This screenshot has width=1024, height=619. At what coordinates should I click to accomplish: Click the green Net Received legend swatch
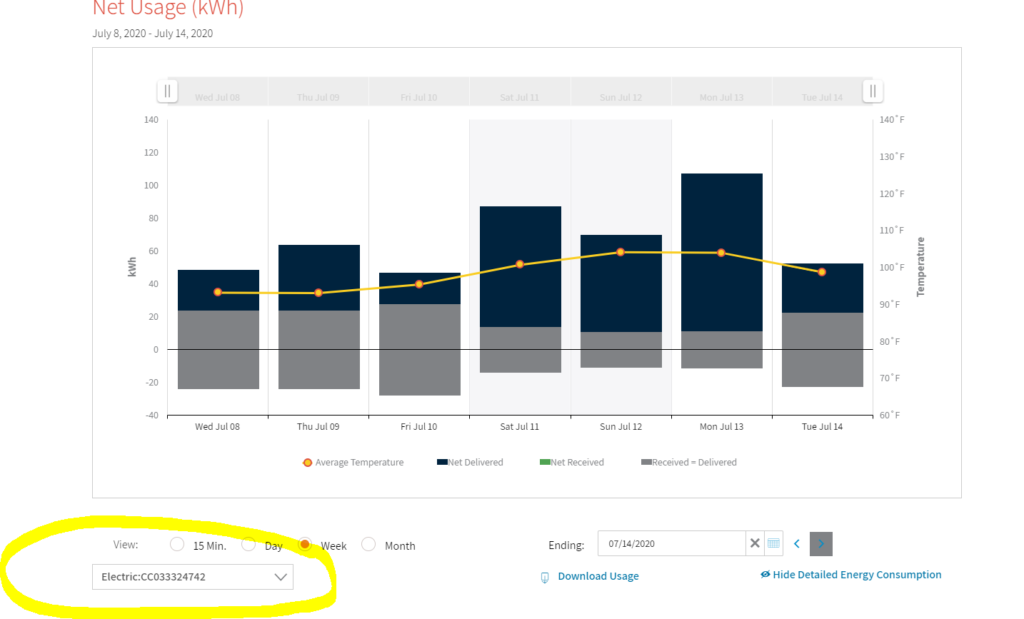click(545, 463)
